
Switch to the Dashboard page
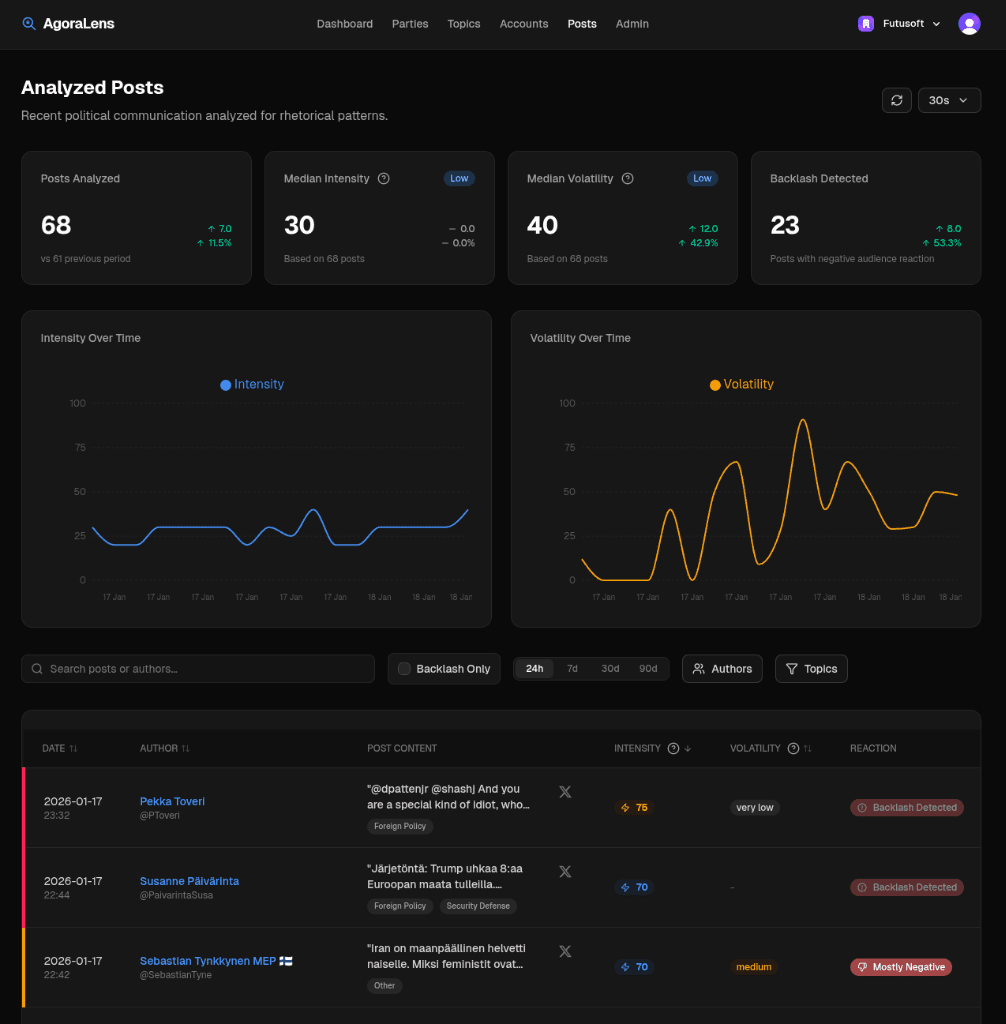click(x=344, y=23)
